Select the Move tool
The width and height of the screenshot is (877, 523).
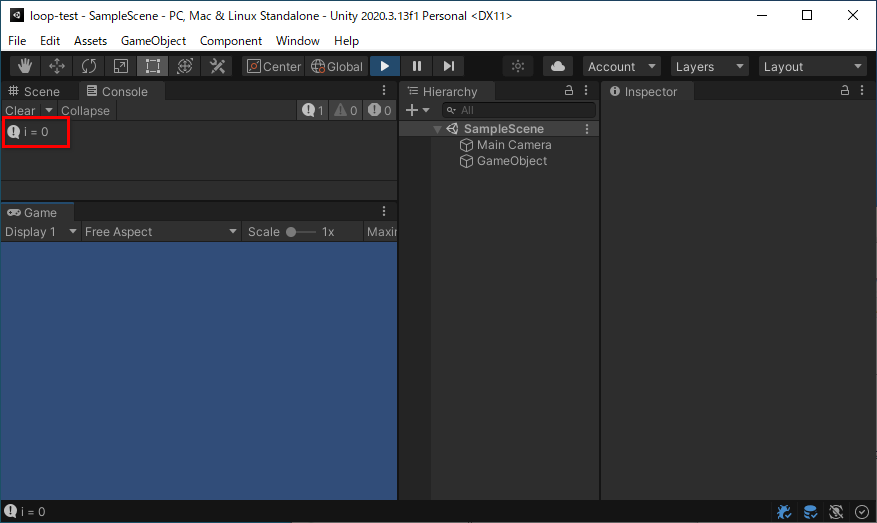pyautogui.click(x=56, y=66)
